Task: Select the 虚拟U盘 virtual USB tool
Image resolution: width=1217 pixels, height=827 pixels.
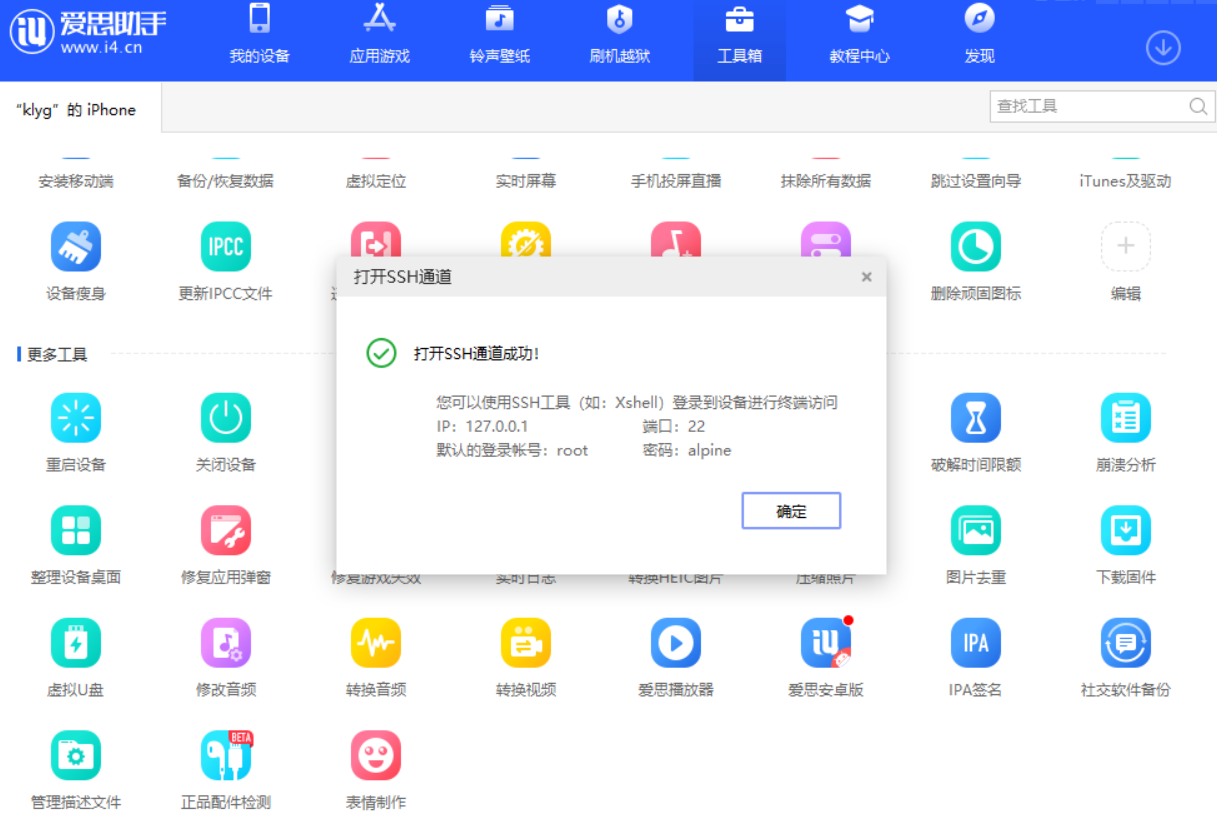Action: click(77, 655)
